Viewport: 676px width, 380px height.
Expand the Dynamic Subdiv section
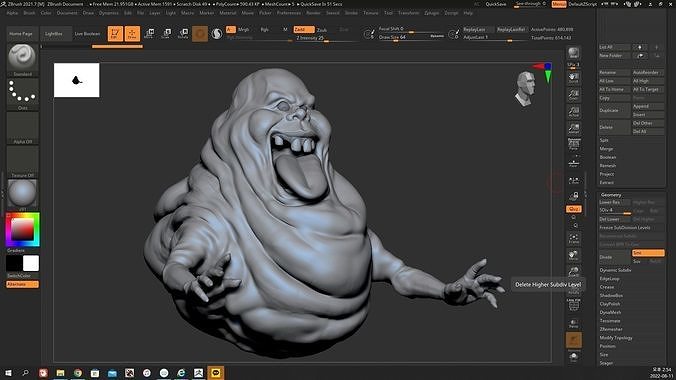tap(615, 270)
